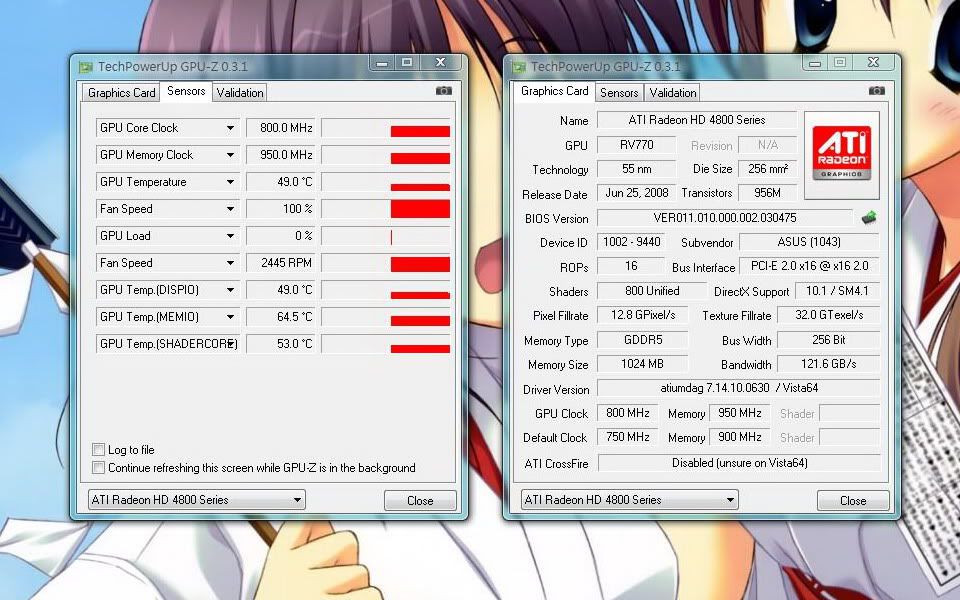Open Sensors tab in right window

(x=619, y=93)
